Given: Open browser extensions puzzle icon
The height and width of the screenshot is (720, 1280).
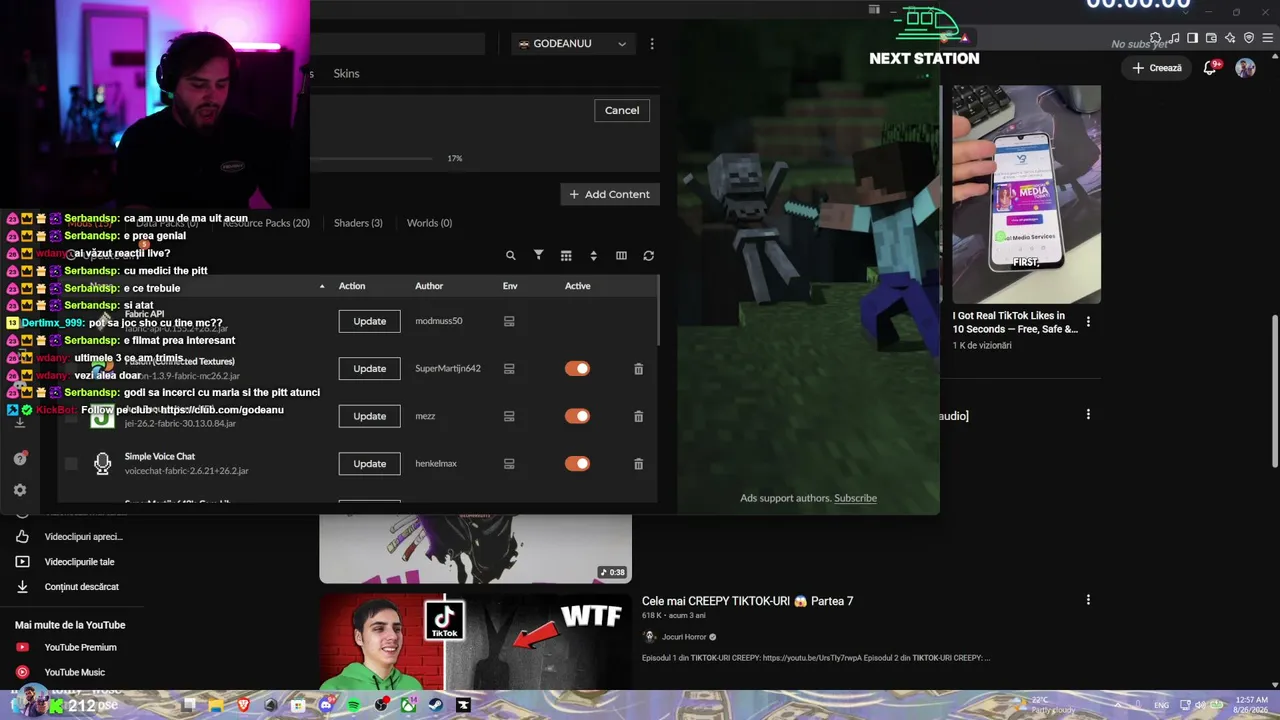Looking at the screenshot, I should pyautogui.click(x=1156, y=38).
